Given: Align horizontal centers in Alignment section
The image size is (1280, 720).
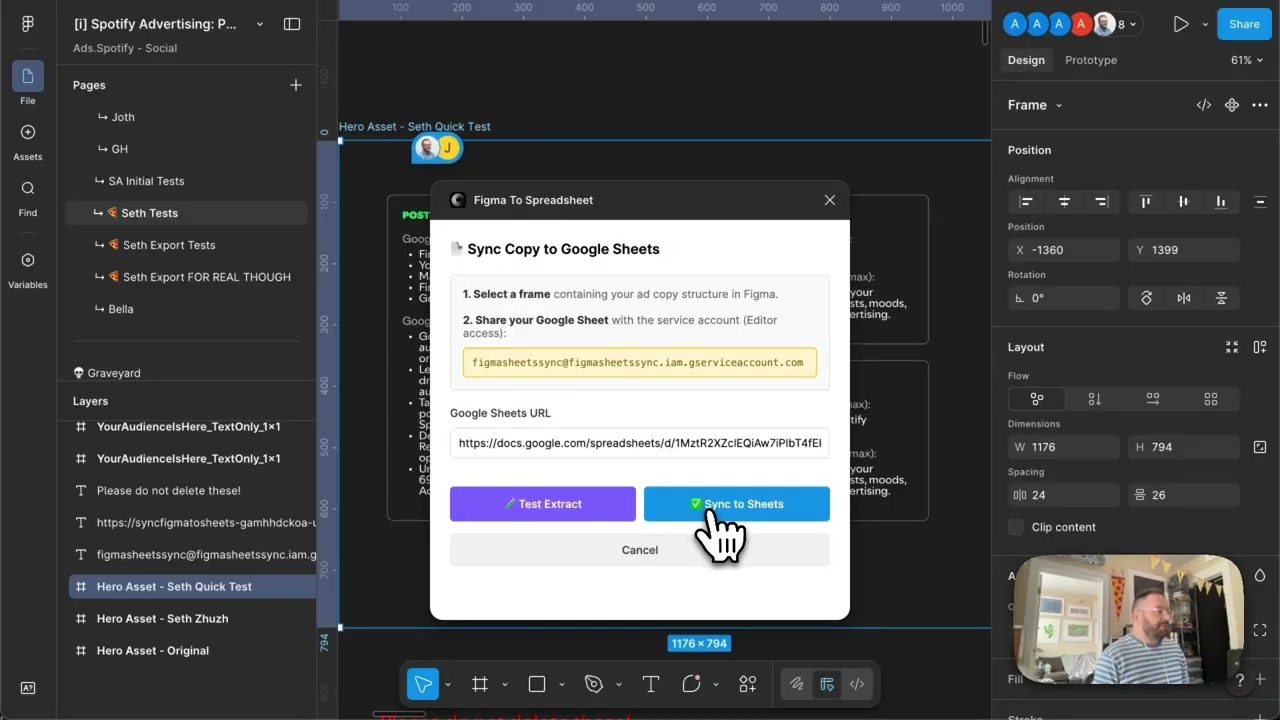Looking at the screenshot, I should (x=1064, y=202).
